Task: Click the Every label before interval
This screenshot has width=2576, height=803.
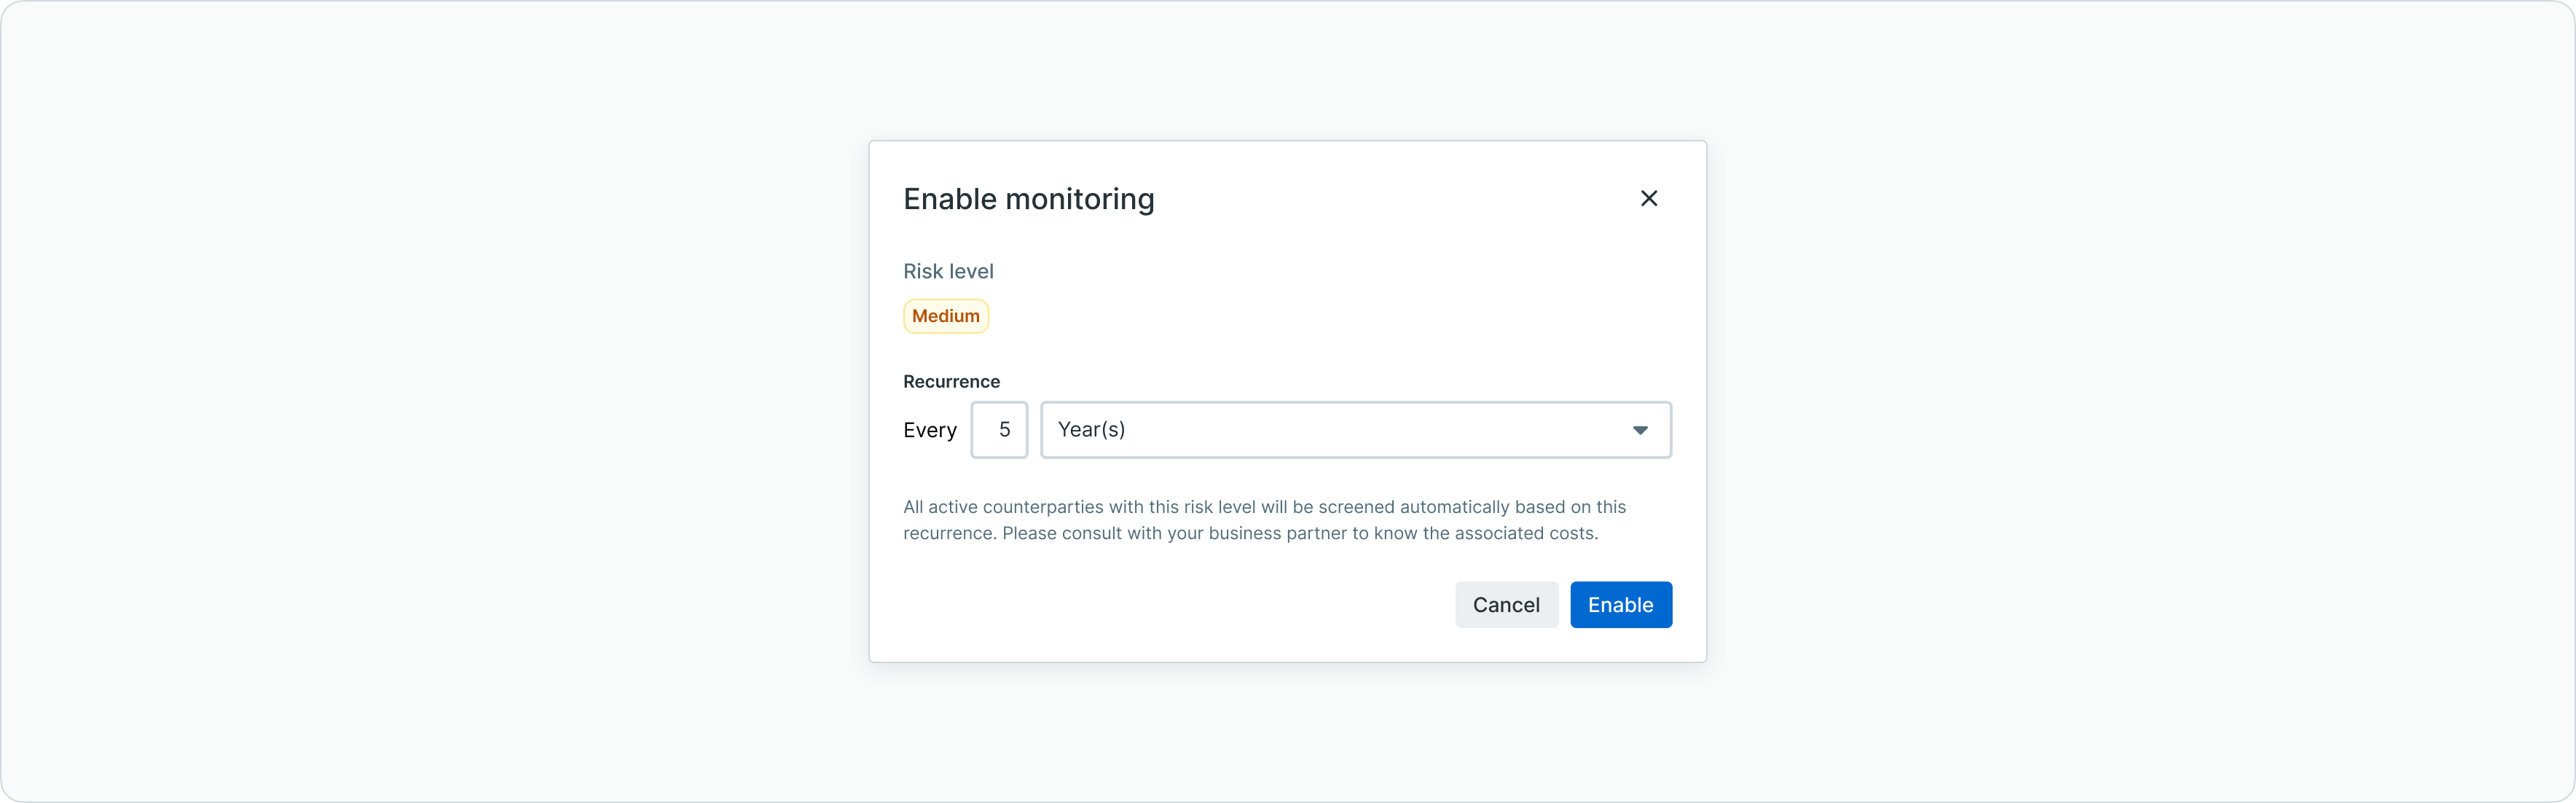Action: pos(929,430)
